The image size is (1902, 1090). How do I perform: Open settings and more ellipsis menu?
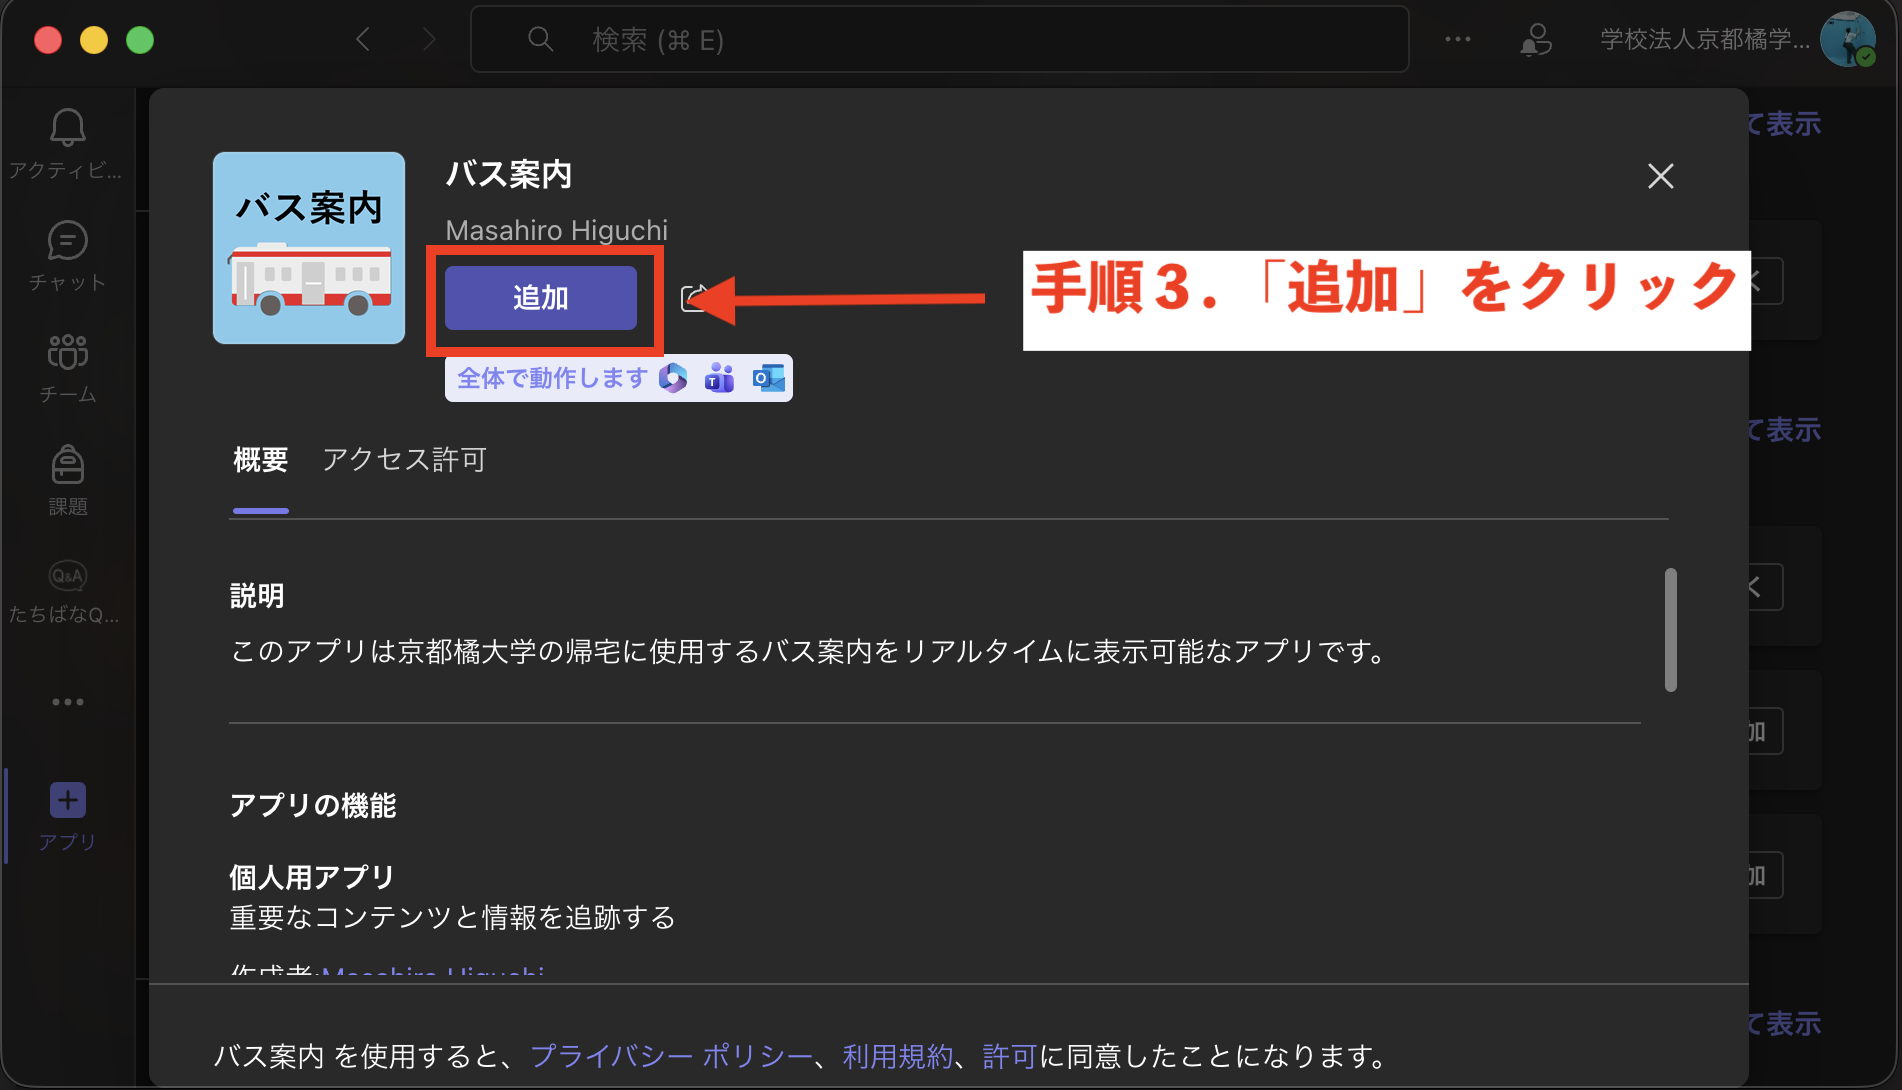[x=1457, y=40]
